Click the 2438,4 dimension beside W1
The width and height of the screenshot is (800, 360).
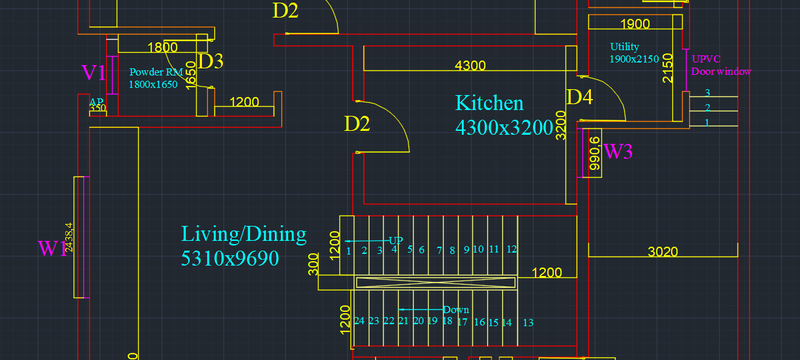[69, 237]
